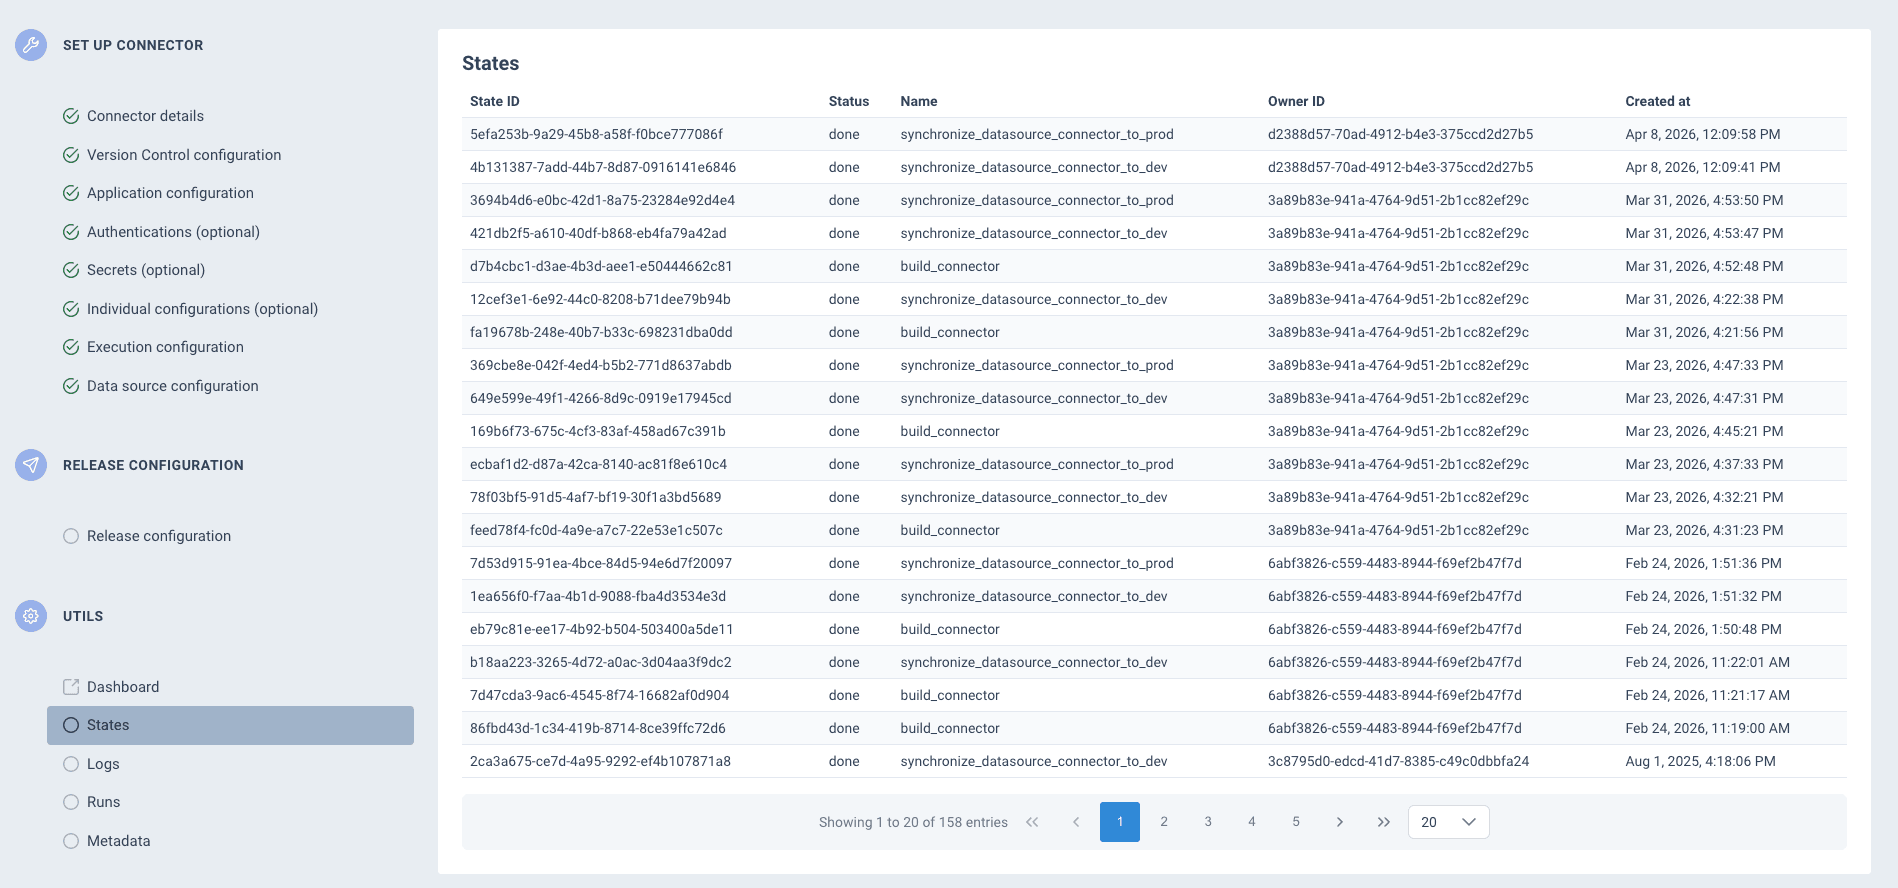The image size is (1898, 888).
Task: Click the wrench icon beside Set Up Connector
Action: tap(31, 45)
